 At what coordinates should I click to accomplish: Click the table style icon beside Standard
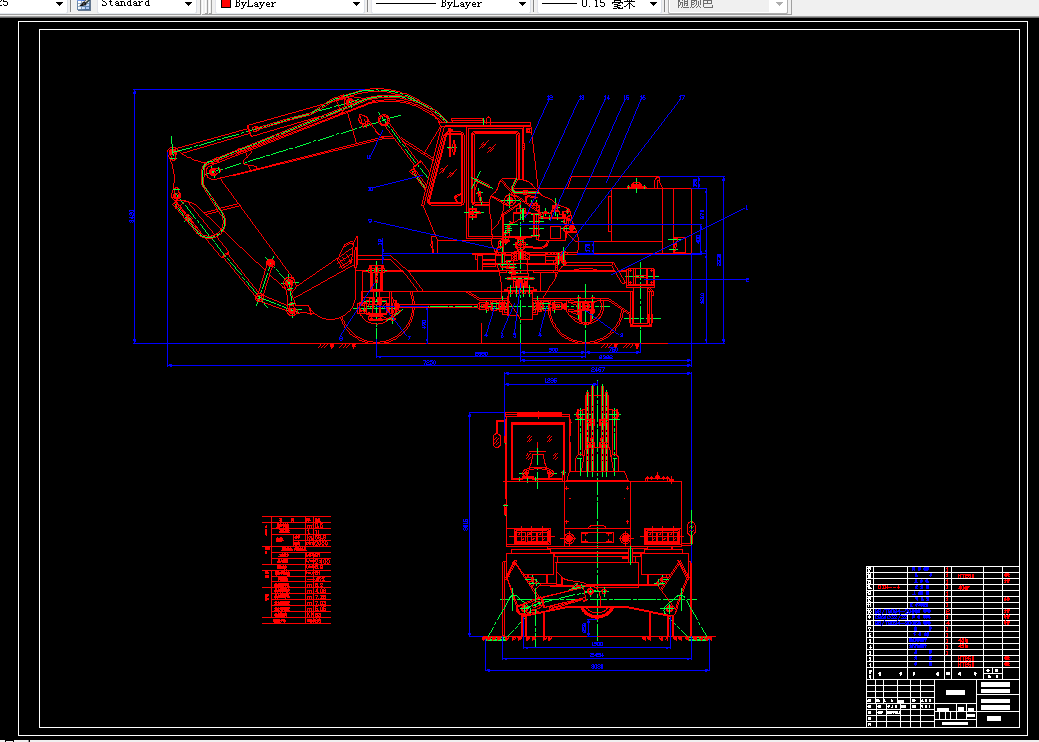tap(84, 5)
